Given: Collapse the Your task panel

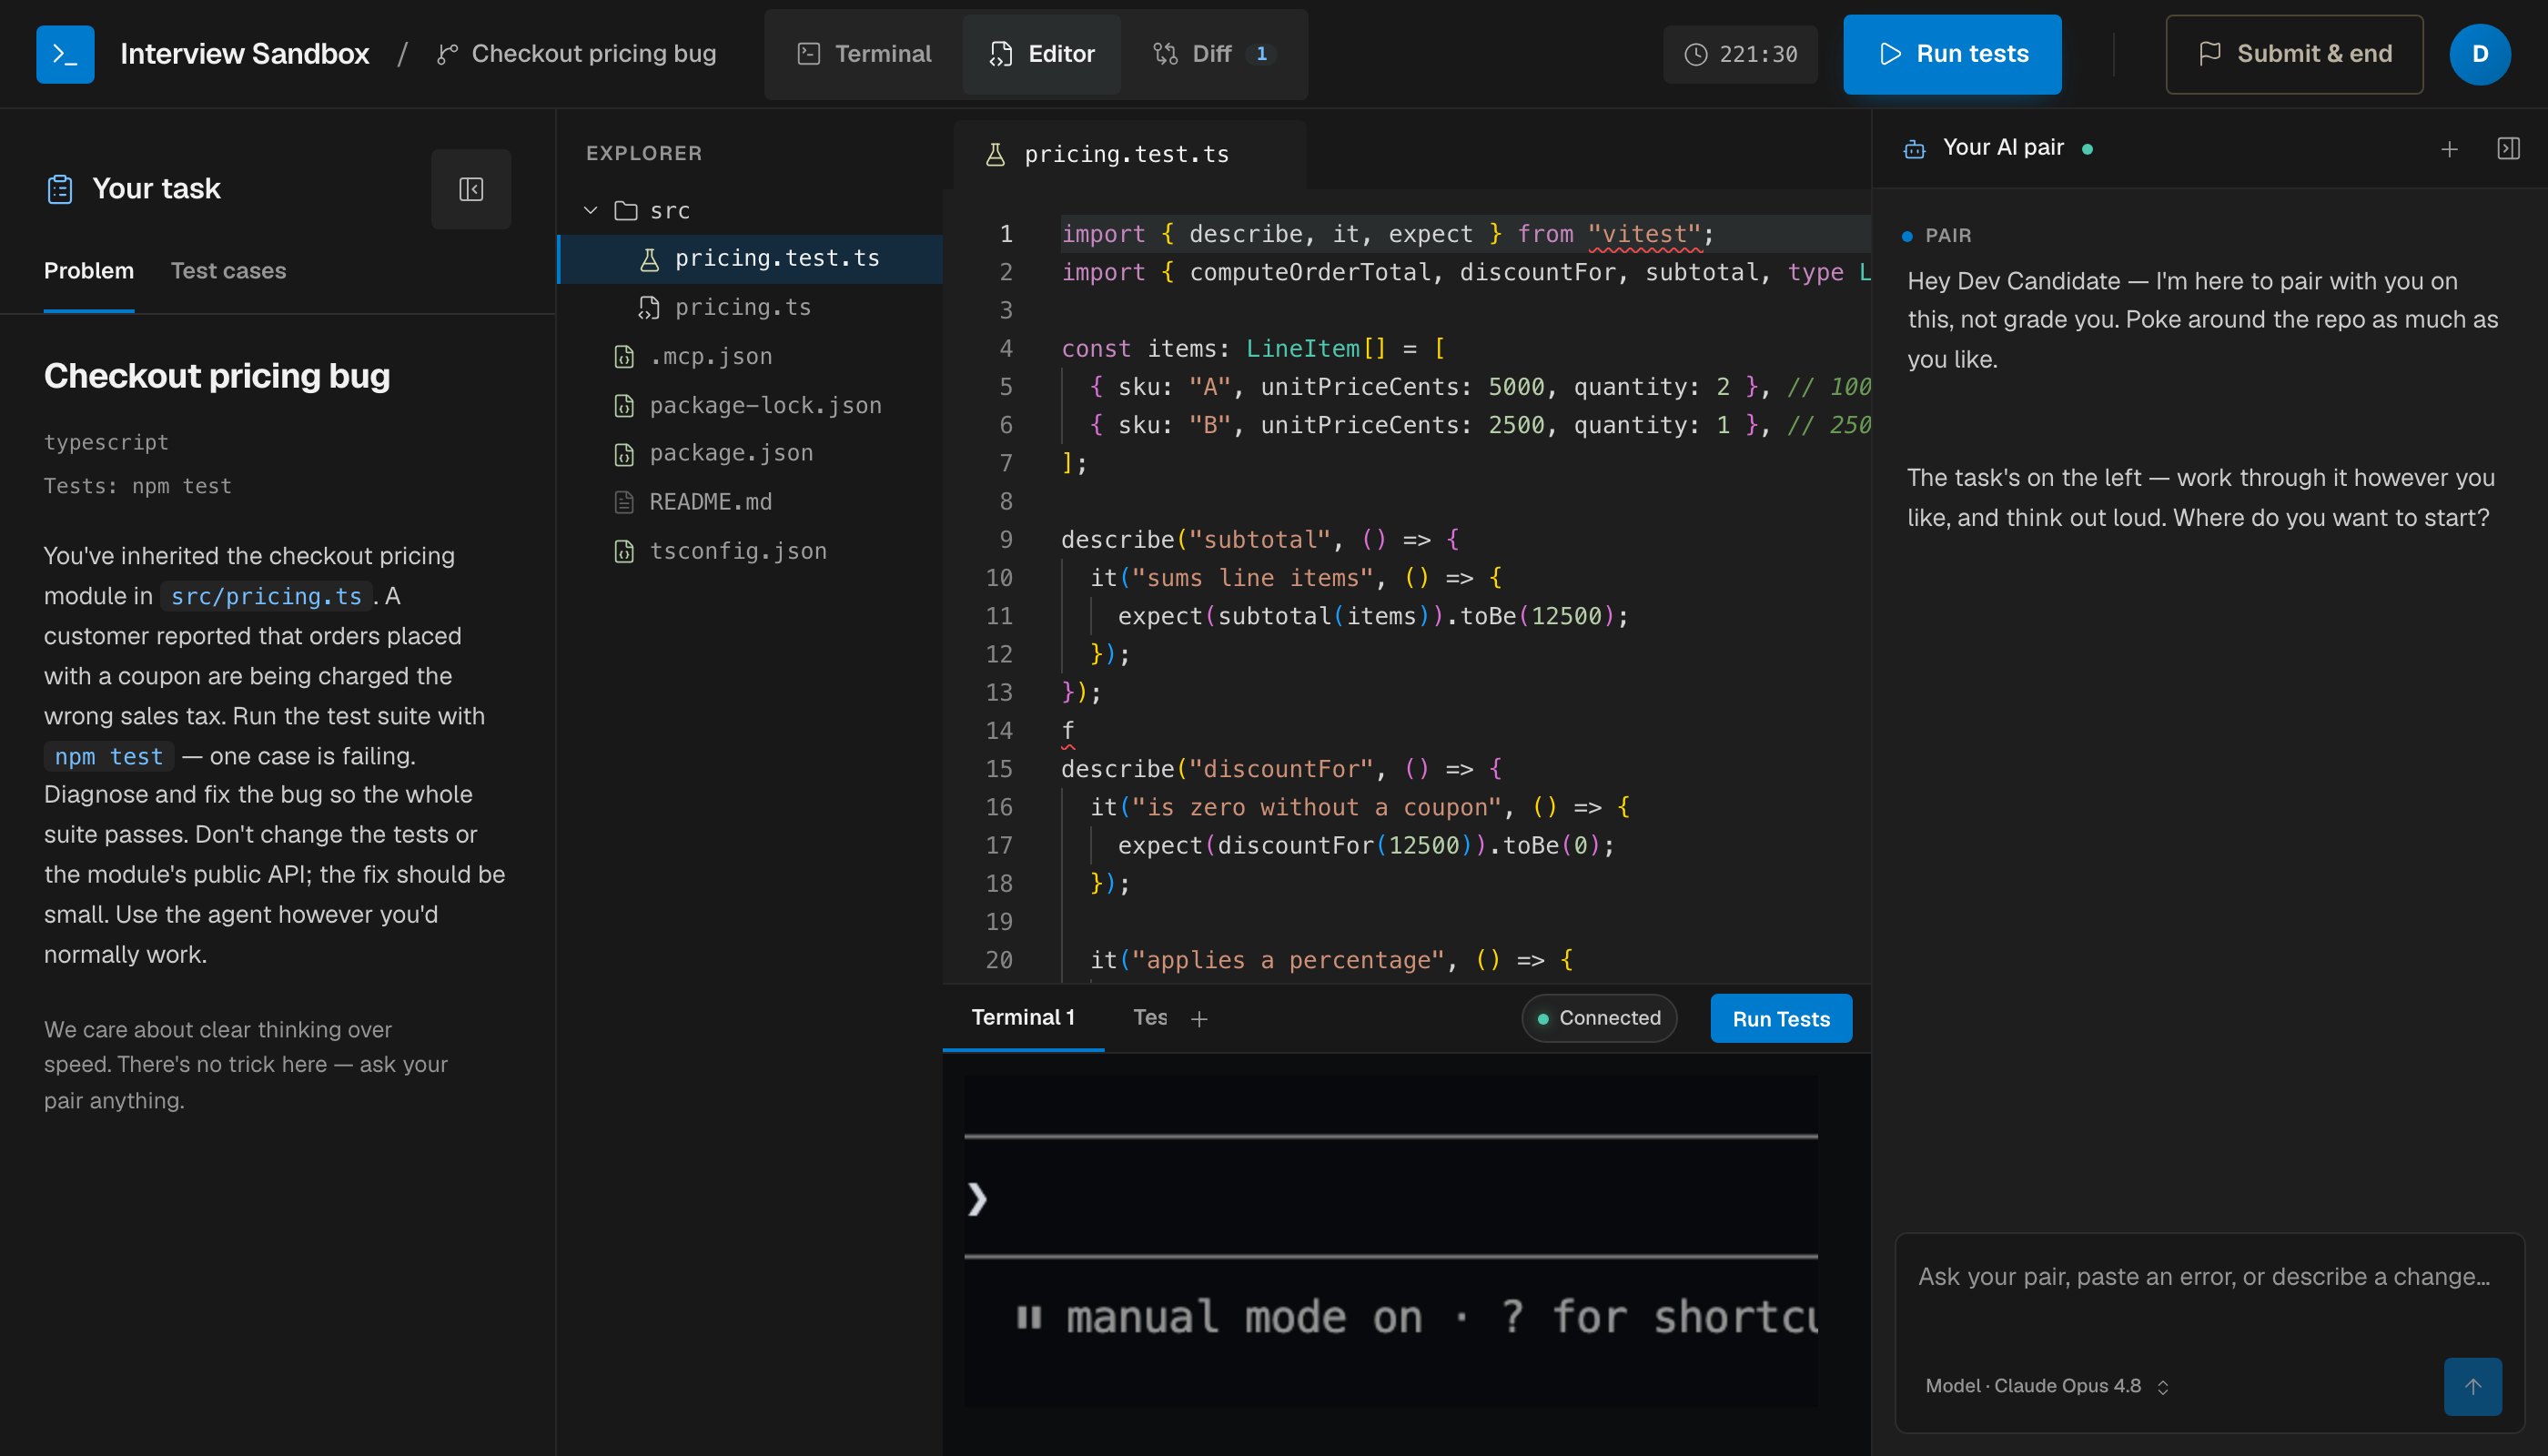Looking at the screenshot, I should [471, 189].
